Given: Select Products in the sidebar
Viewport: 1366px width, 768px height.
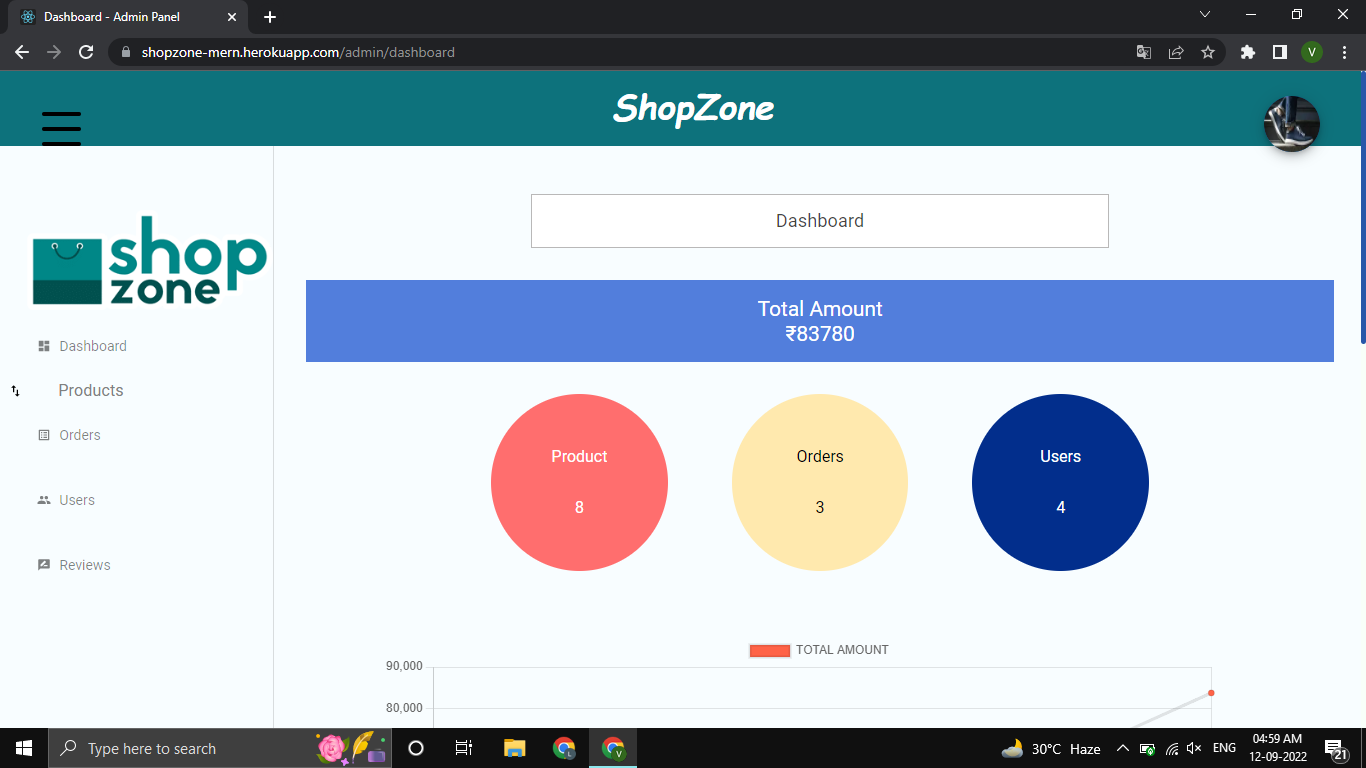Looking at the screenshot, I should tap(91, 390).
